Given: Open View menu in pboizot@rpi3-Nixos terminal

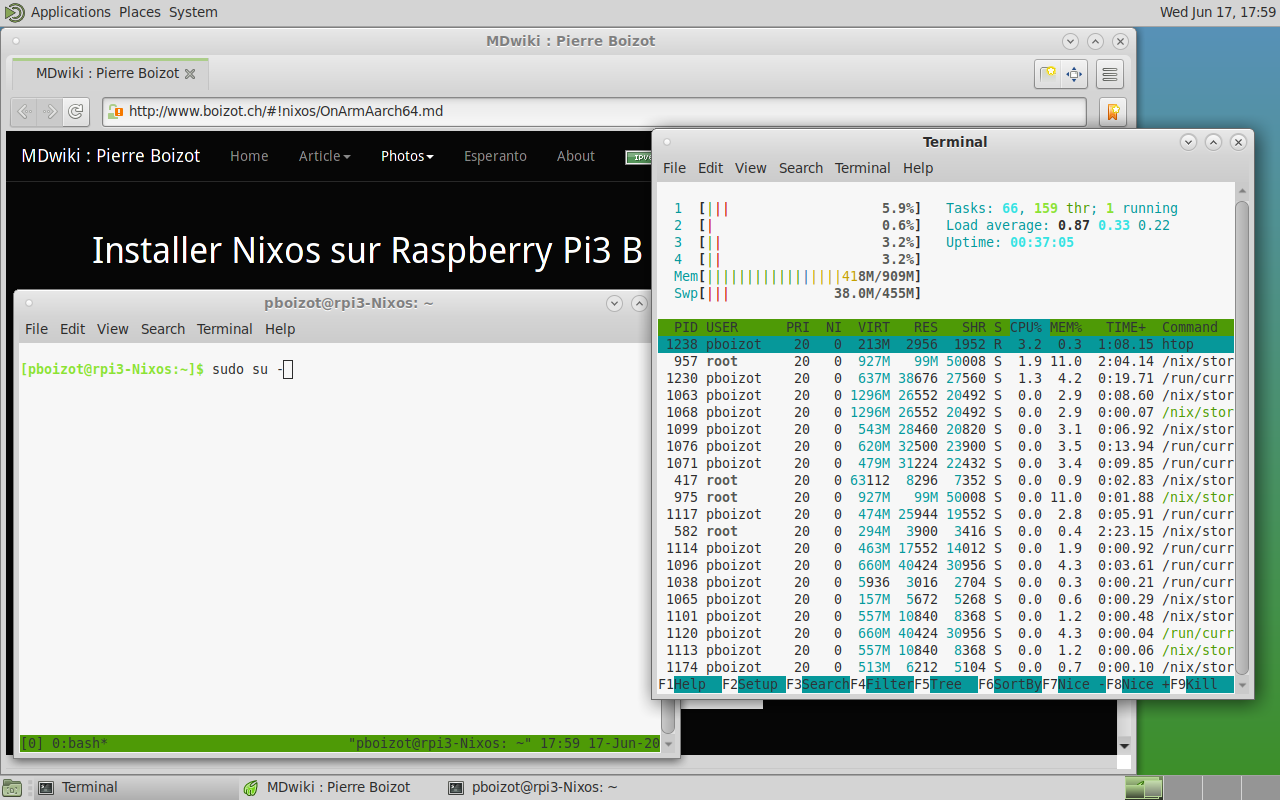Looking at the screenshot, I should point(113,329).
